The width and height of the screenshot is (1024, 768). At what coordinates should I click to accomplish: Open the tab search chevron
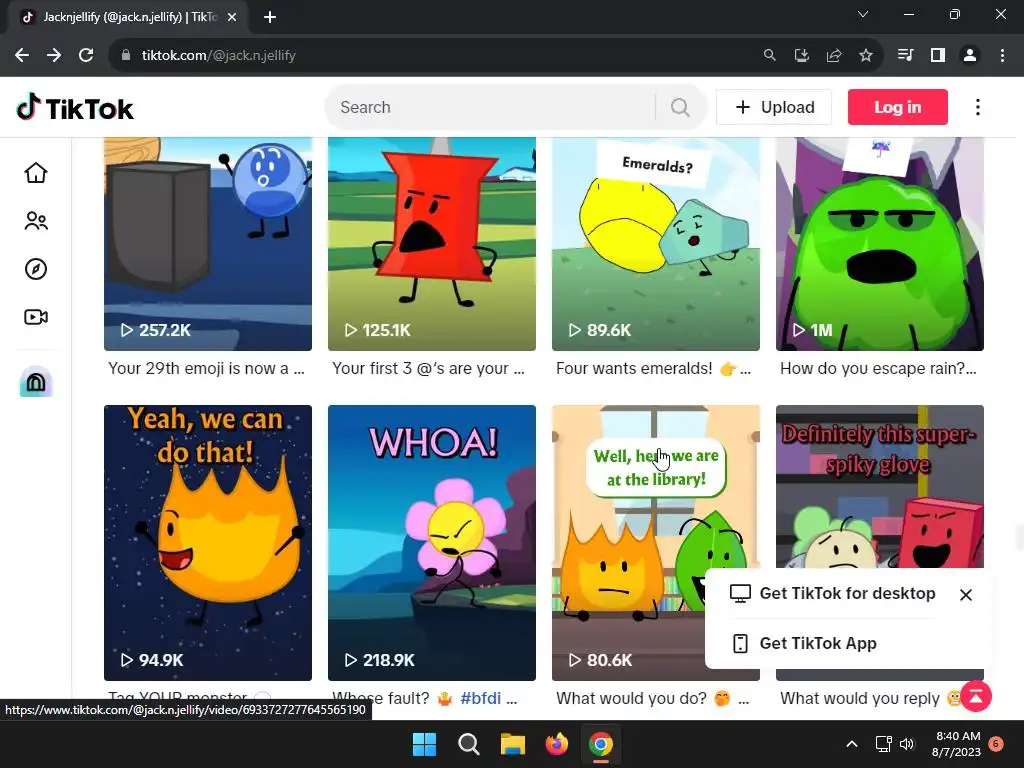pyautogui.click(x=863, y=14)
